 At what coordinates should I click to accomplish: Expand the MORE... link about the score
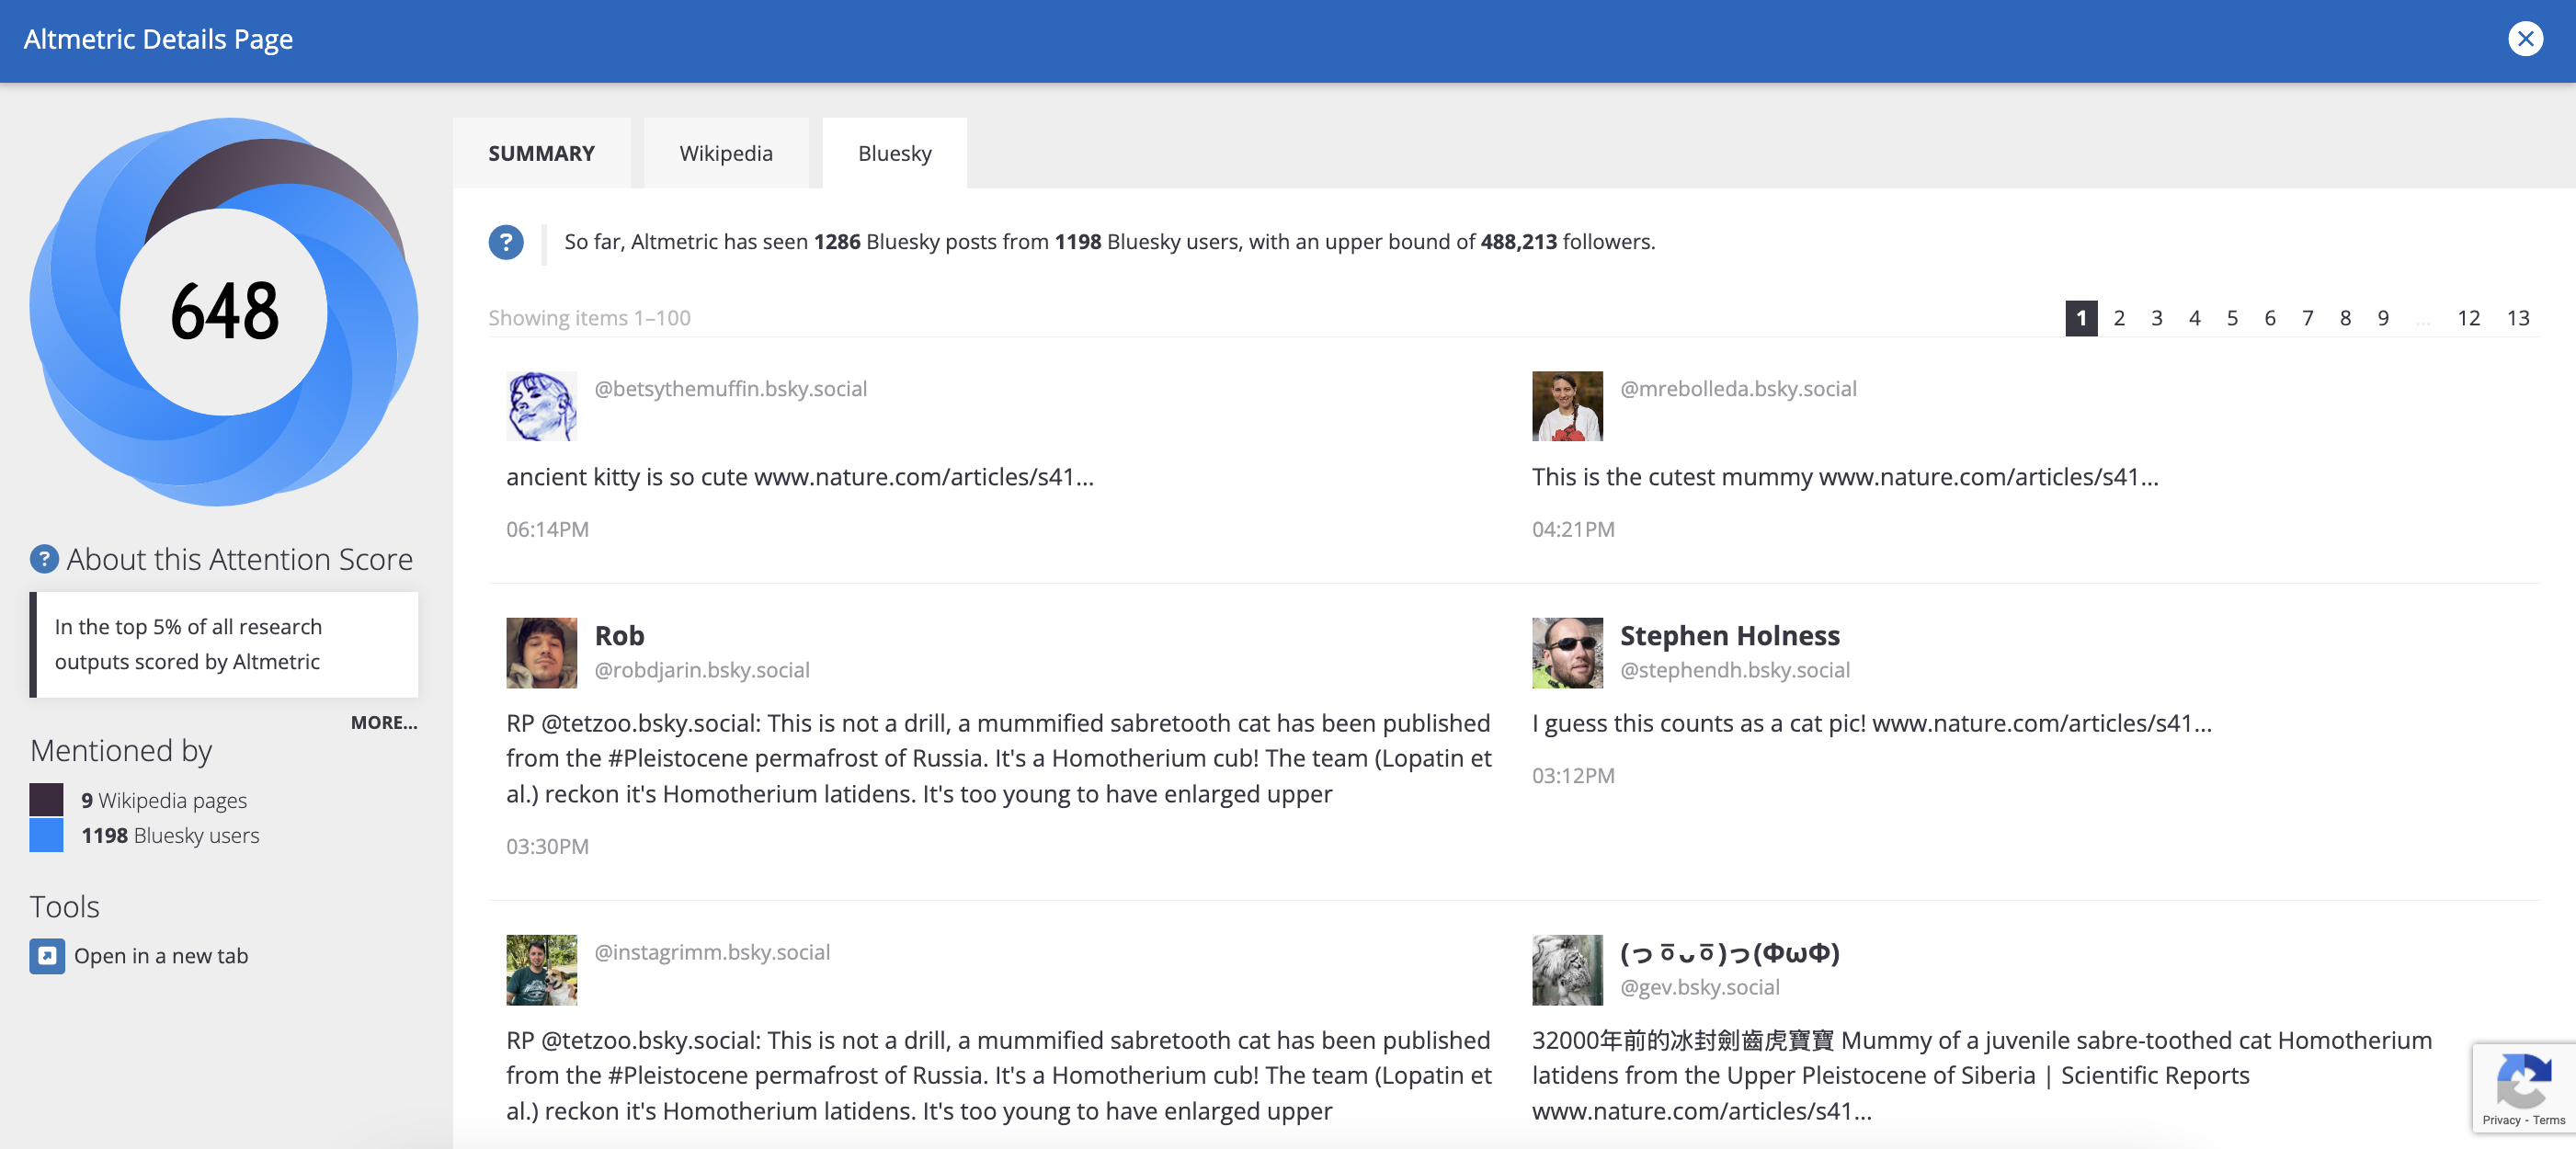click(x=384, y=723)
